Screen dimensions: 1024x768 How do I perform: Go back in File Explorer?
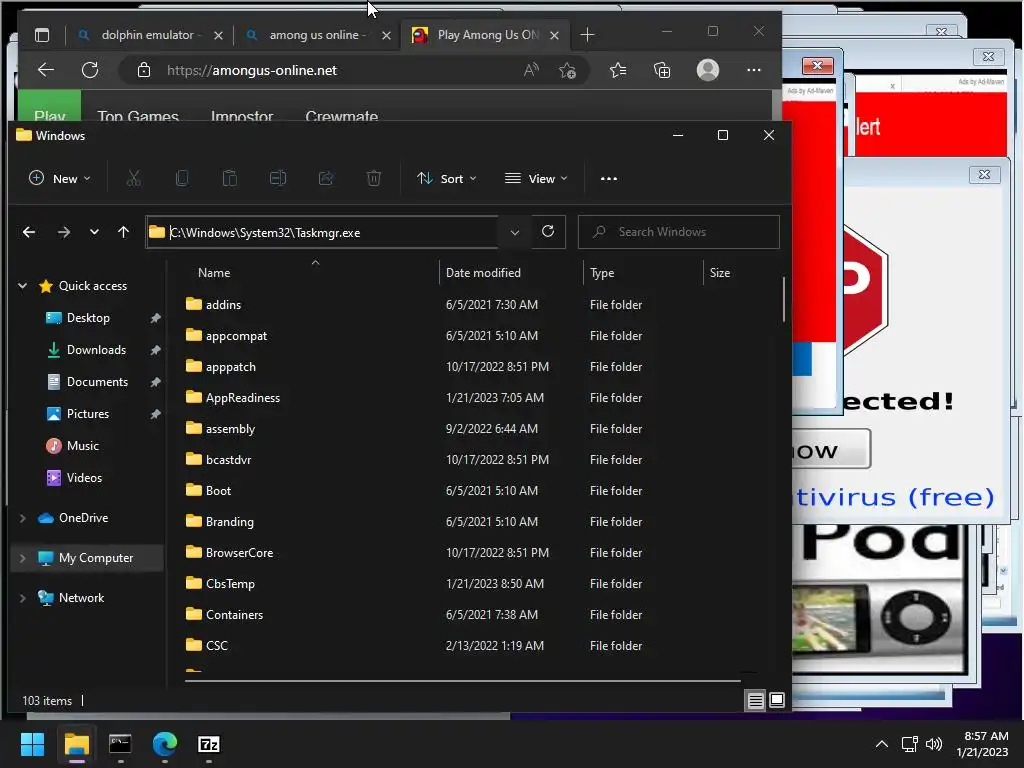[x=29, y=232]
